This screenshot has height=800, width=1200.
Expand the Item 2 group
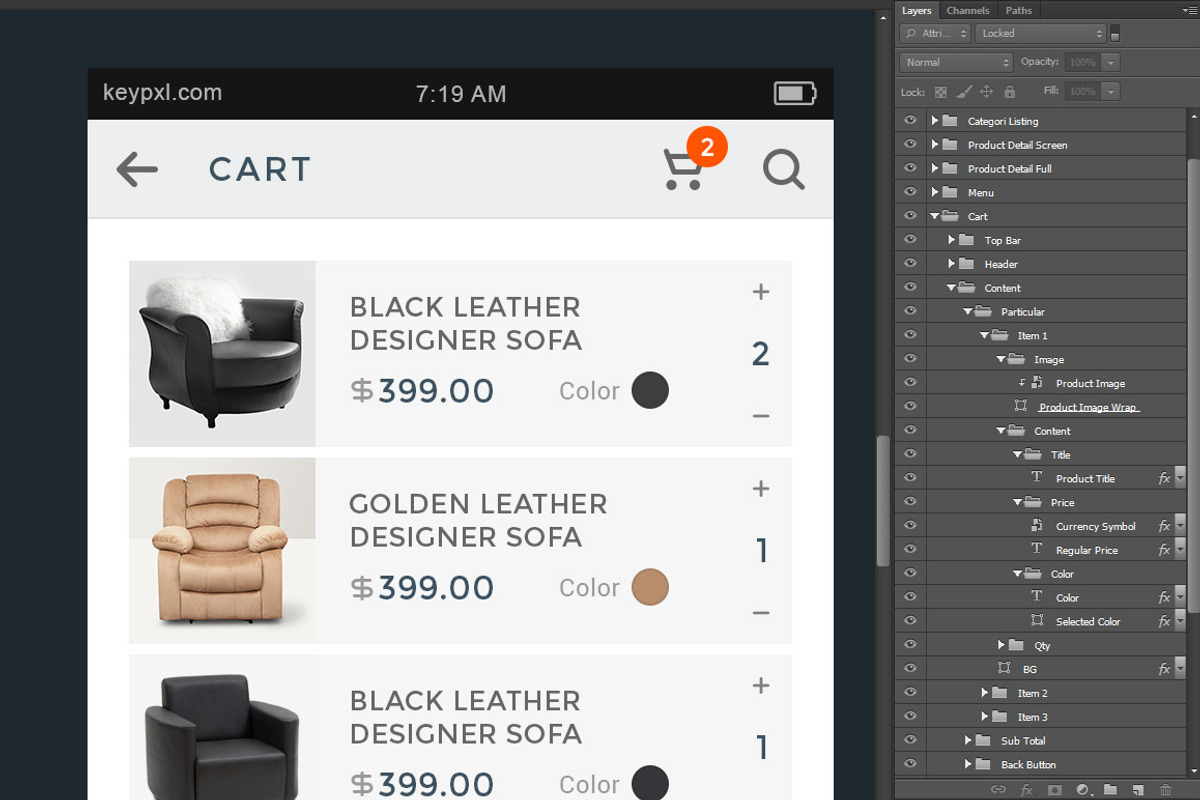pos(985,693)
